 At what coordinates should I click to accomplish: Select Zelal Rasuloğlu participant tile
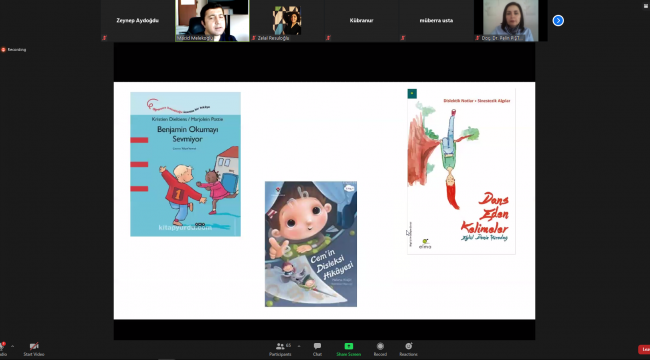[x=287, y=21]
